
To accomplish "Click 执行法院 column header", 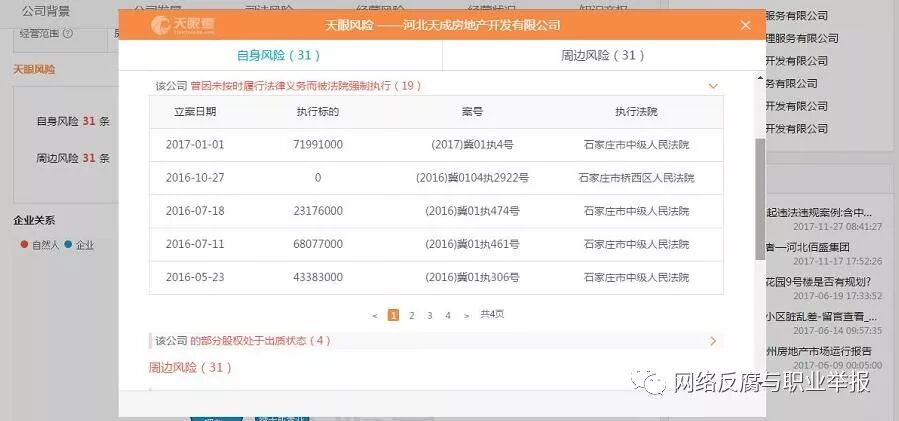I will [x=636, y=112].
